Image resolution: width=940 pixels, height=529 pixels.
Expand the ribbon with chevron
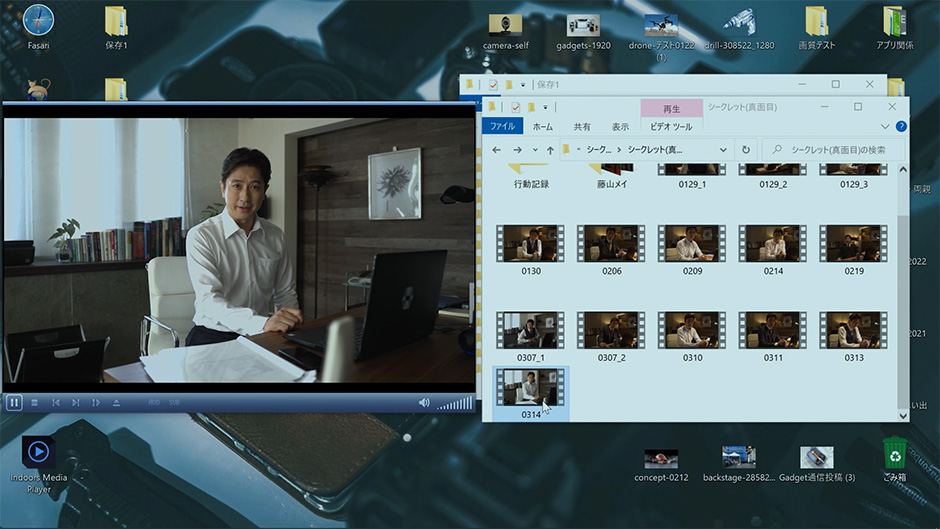pyautogui.click(x=885, y=127)
